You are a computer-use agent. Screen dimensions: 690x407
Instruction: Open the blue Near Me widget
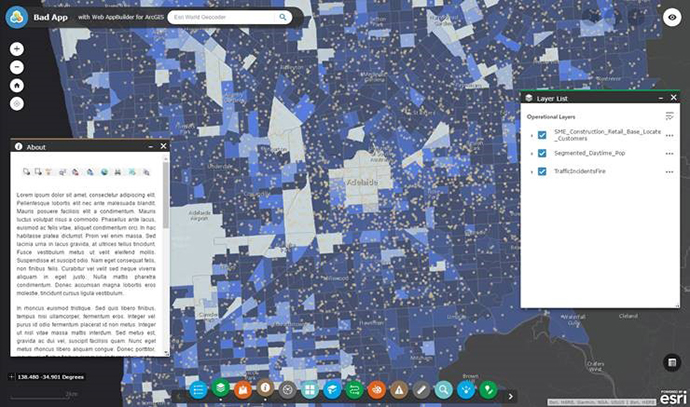pyautogui.click(x=466, y=390)
